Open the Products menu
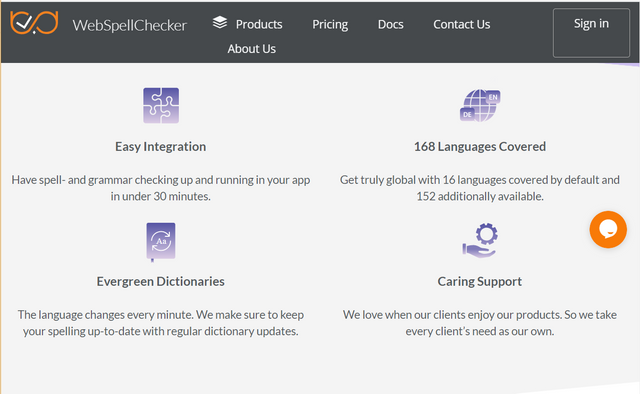This screenshot has width=640, height=394. click(x=259, y=24)
